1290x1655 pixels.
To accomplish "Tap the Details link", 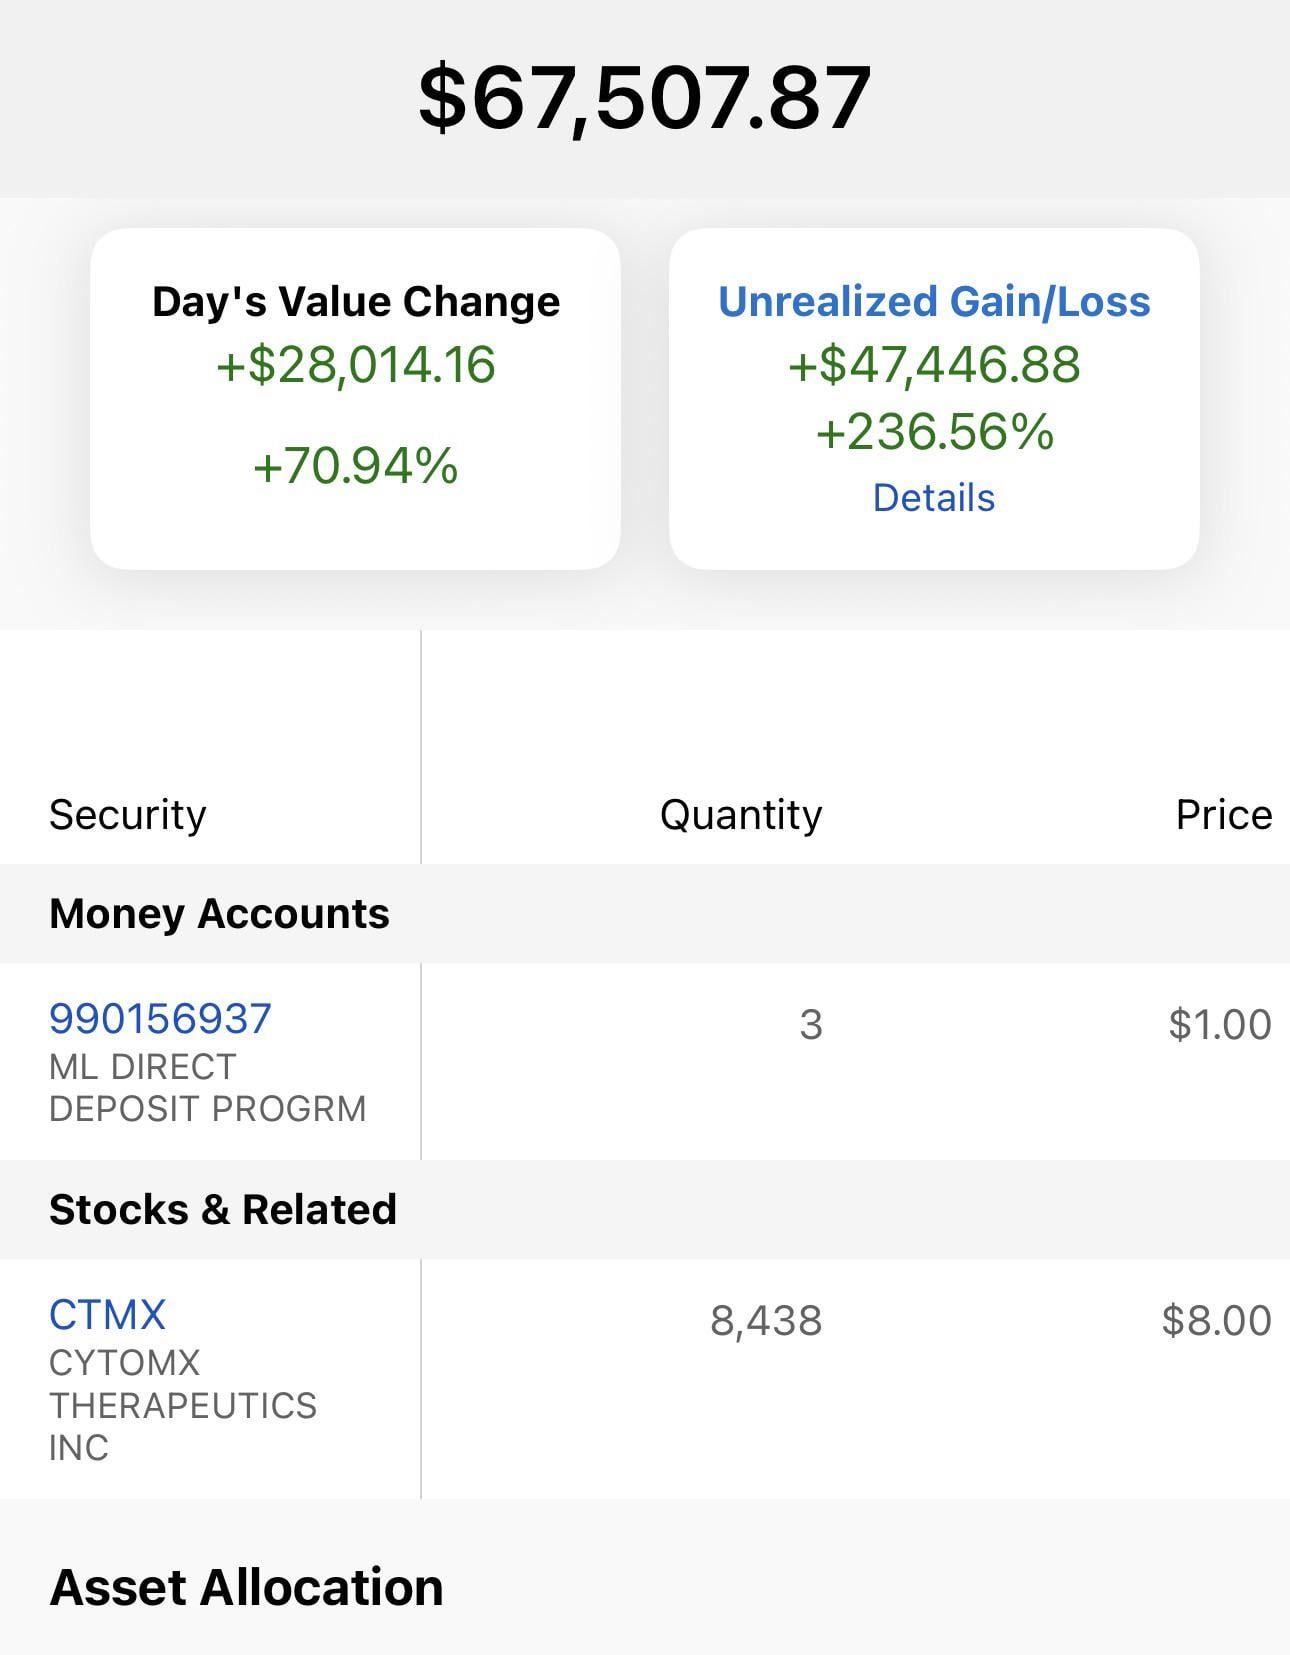I will pos(934,498).
